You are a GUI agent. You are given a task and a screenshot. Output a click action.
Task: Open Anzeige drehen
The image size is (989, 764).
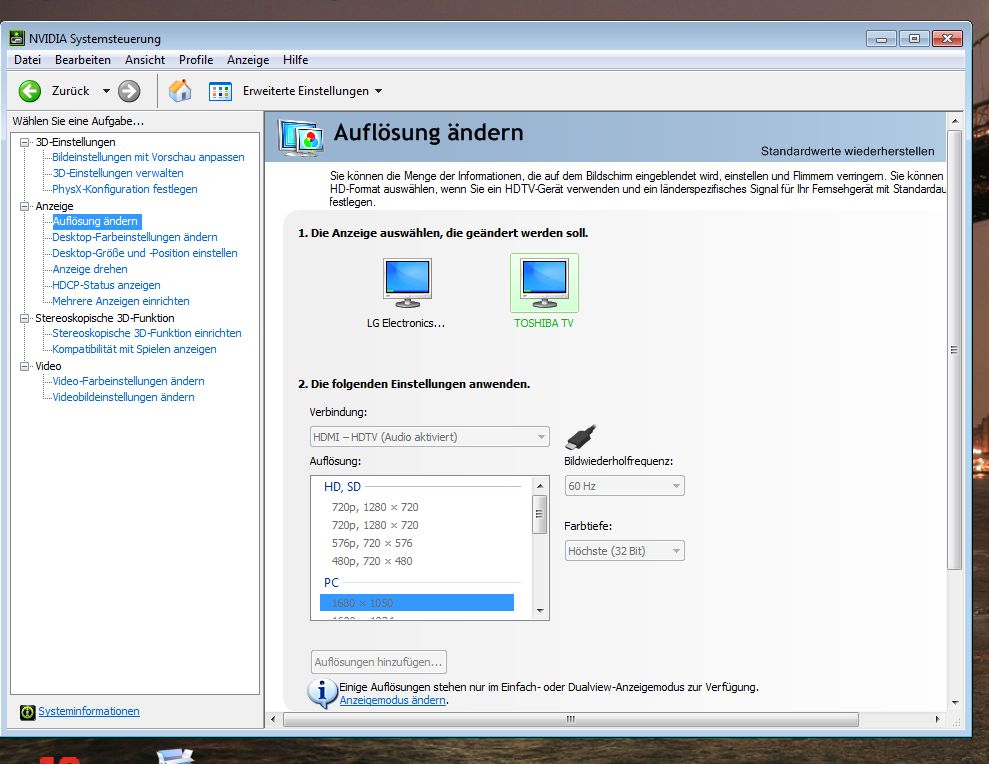(x=90, y=269)
